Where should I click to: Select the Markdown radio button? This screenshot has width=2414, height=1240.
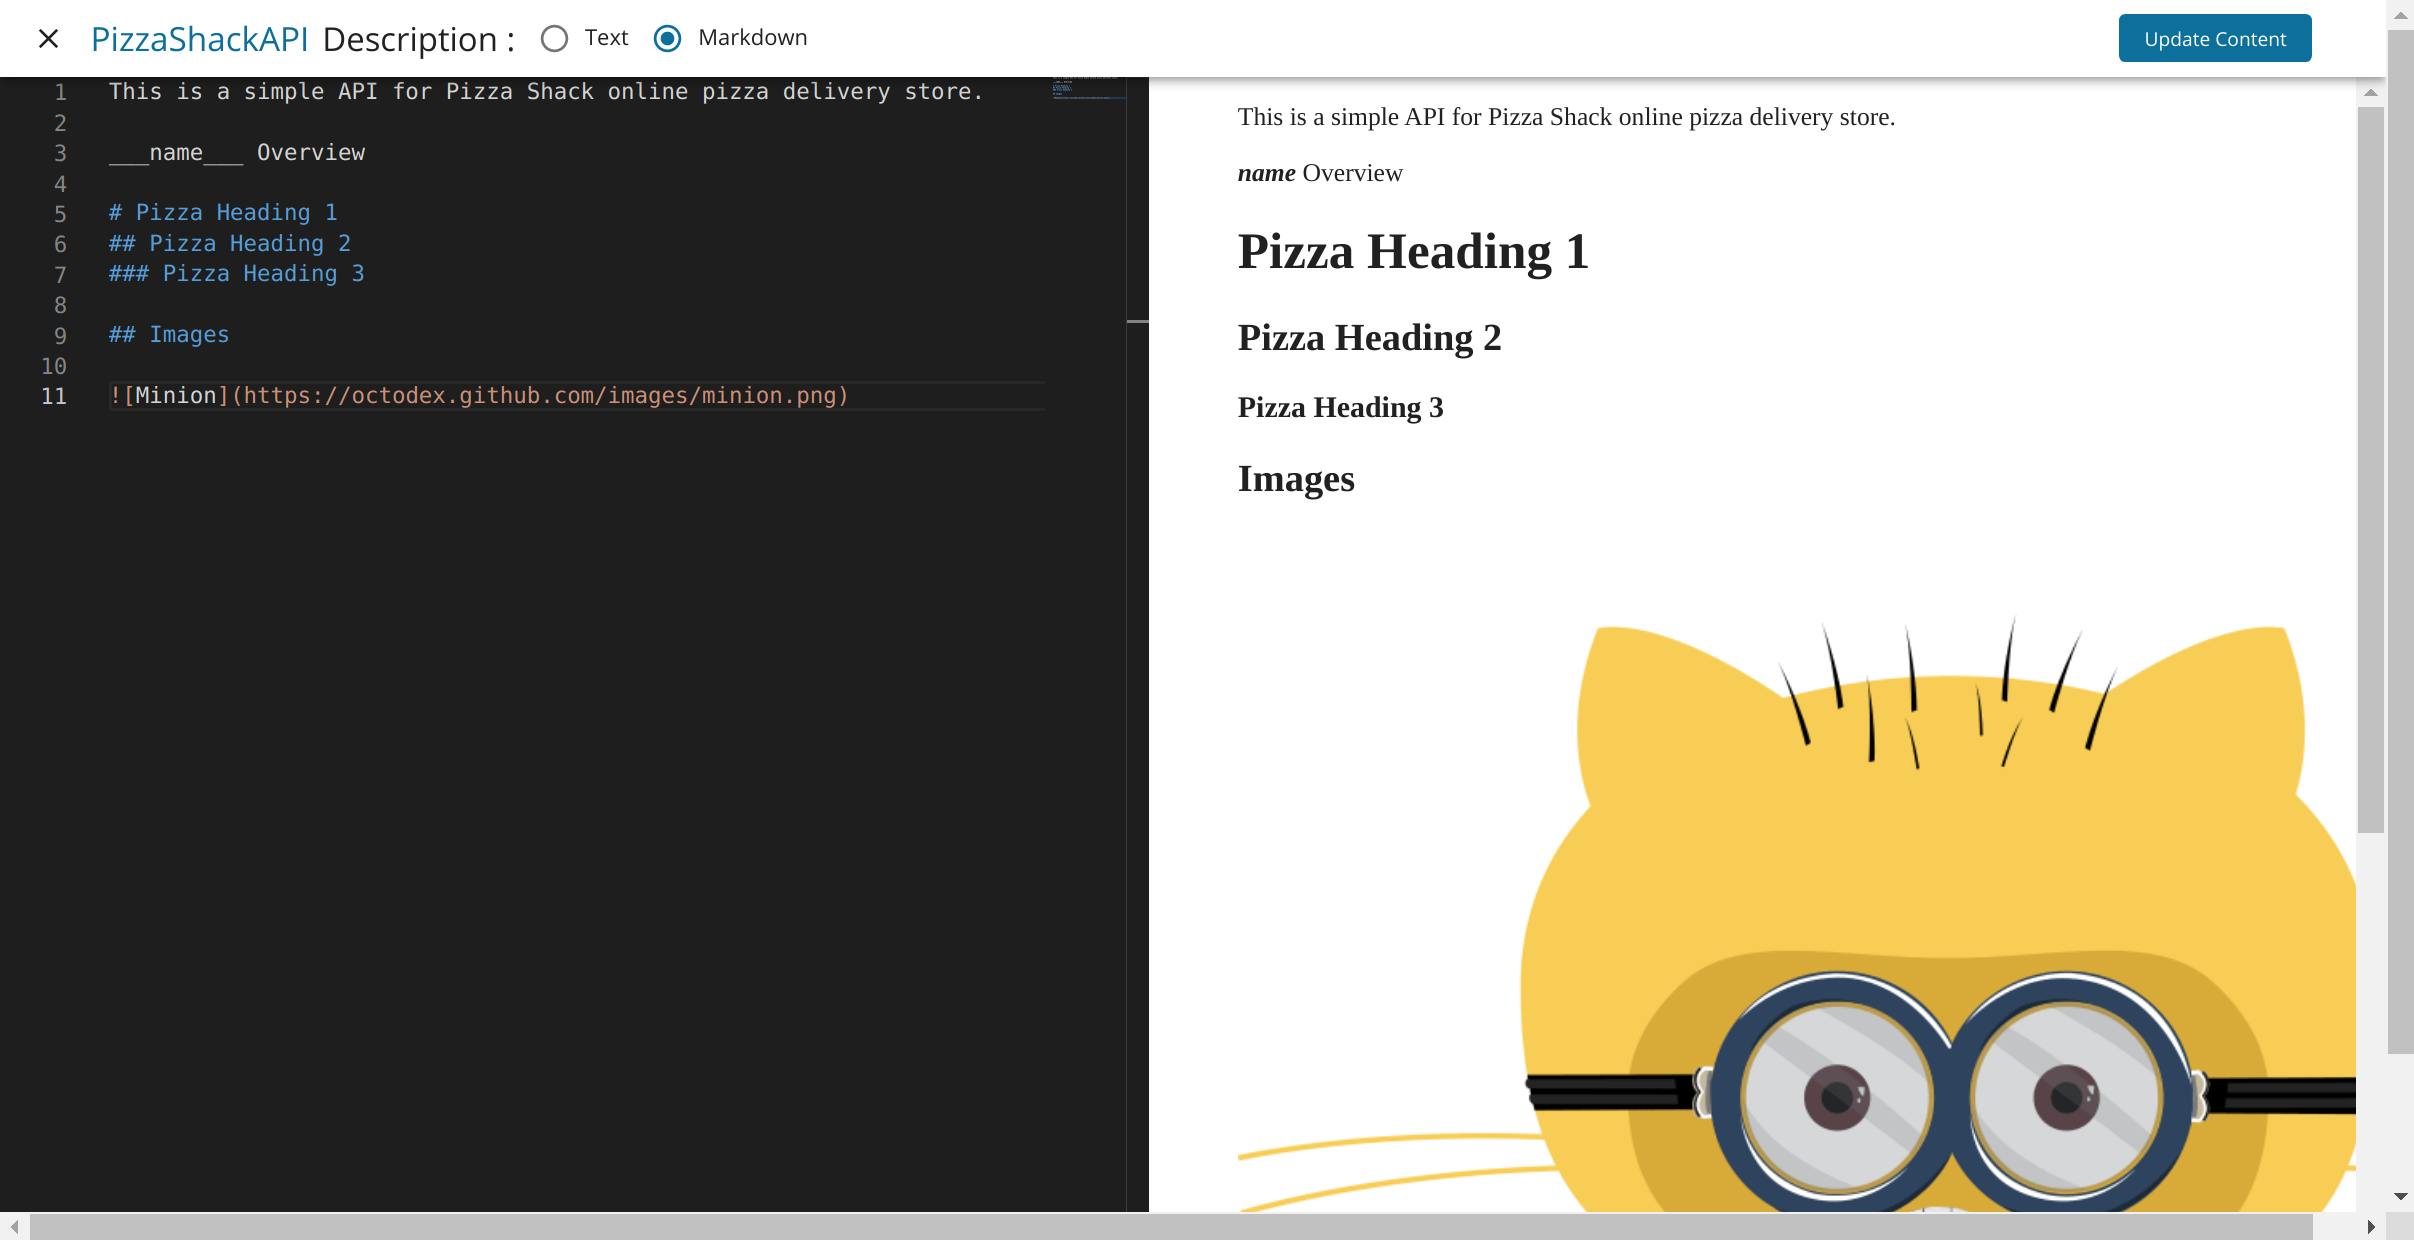pyautogui.click(x=666, y=38)
